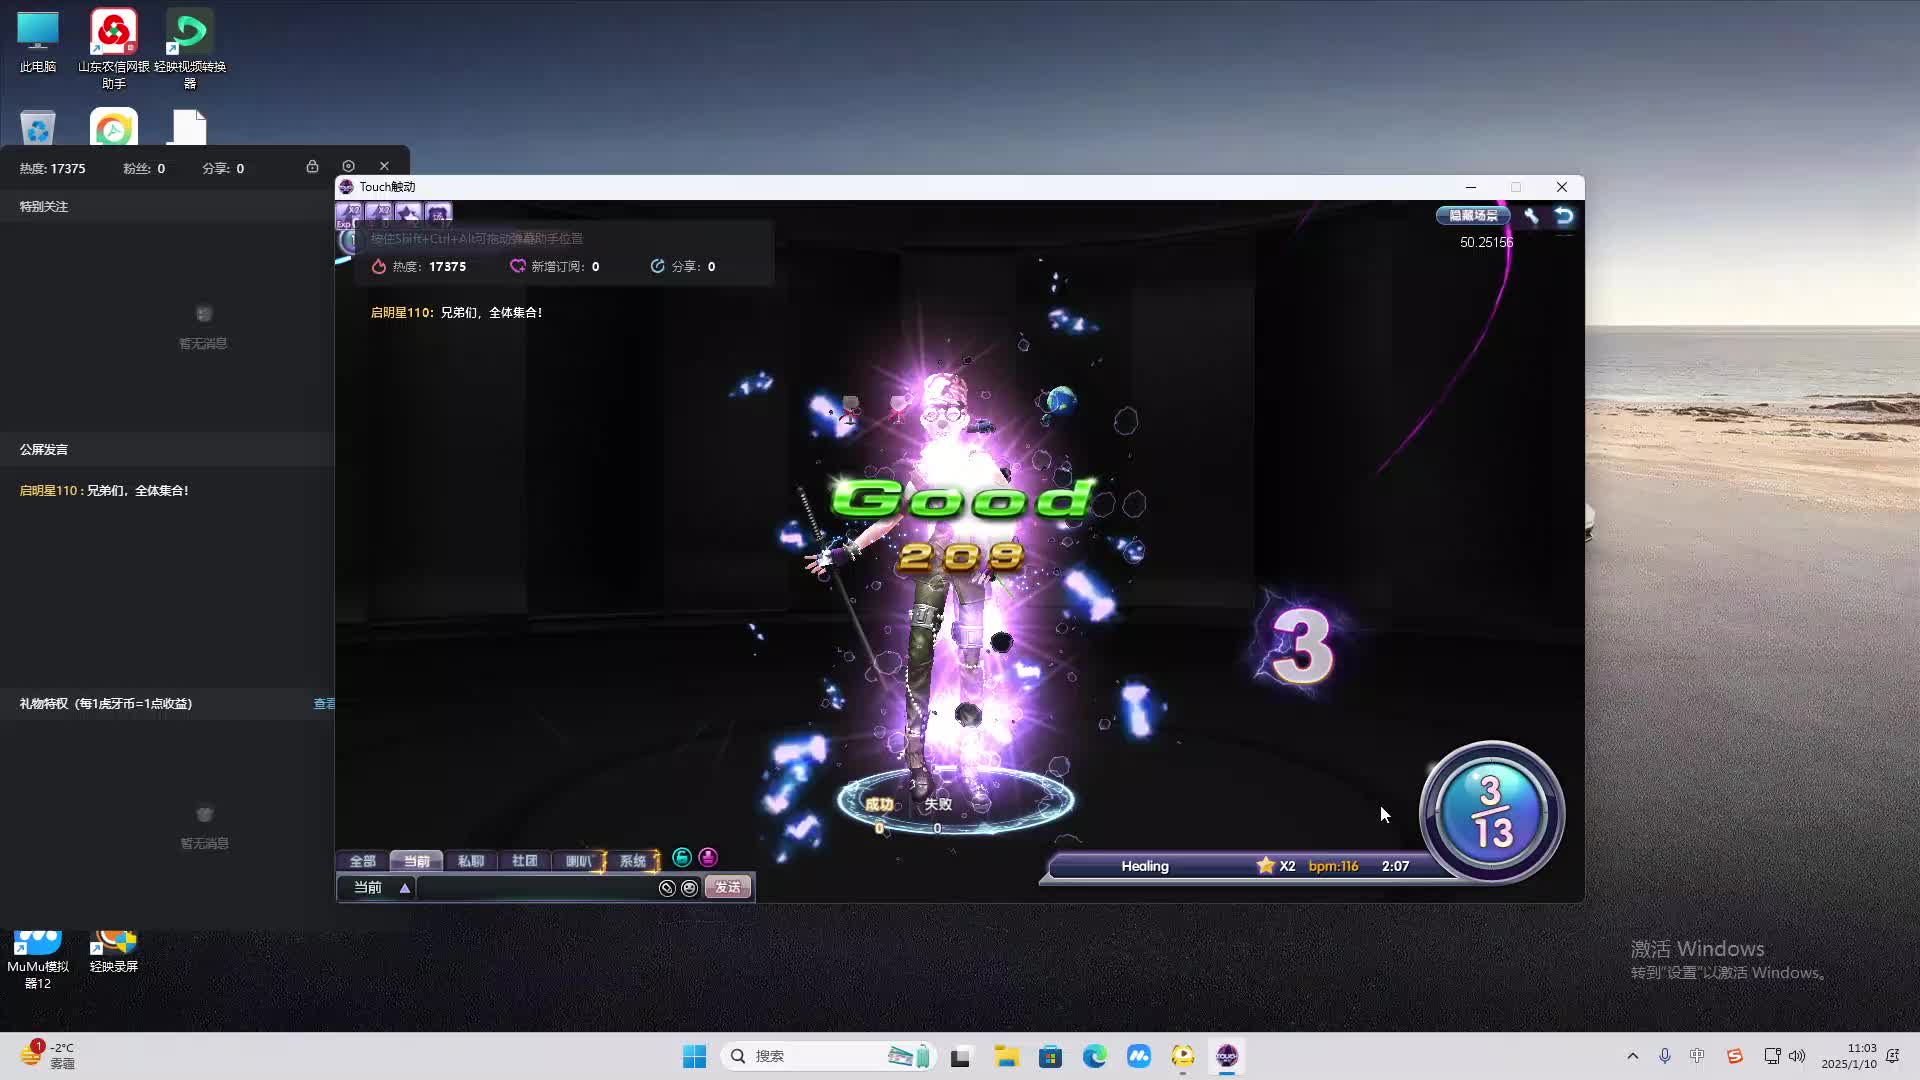Click the blue return arrow icon

(1564, 215)
